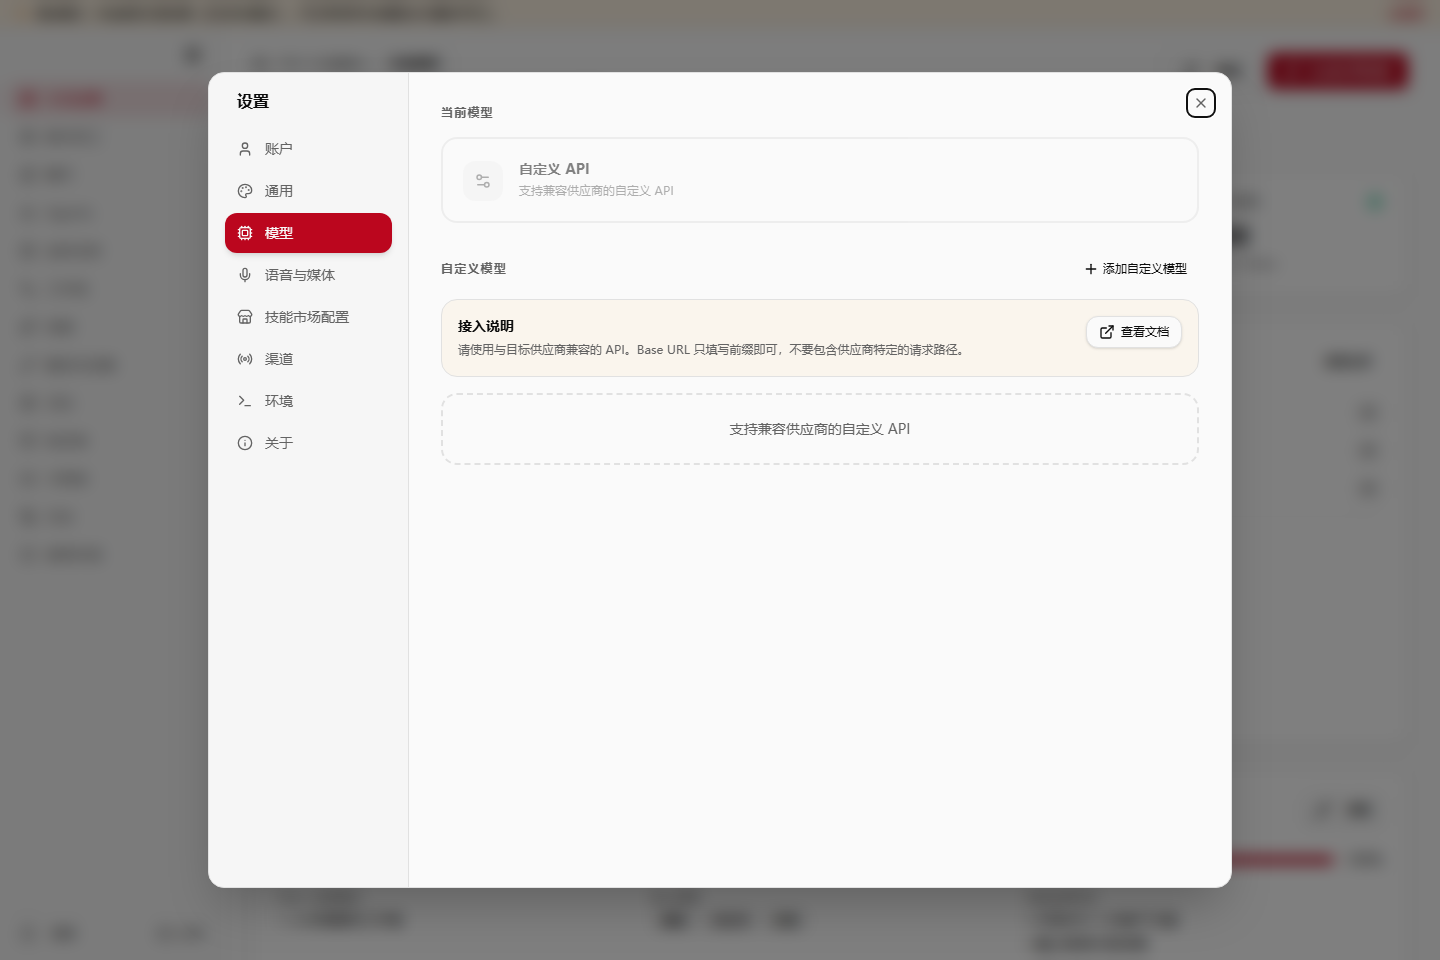The height and width of the screenshot is (960, 1440).
Task: Open the 环境 settings section
Action: [308, 401]
